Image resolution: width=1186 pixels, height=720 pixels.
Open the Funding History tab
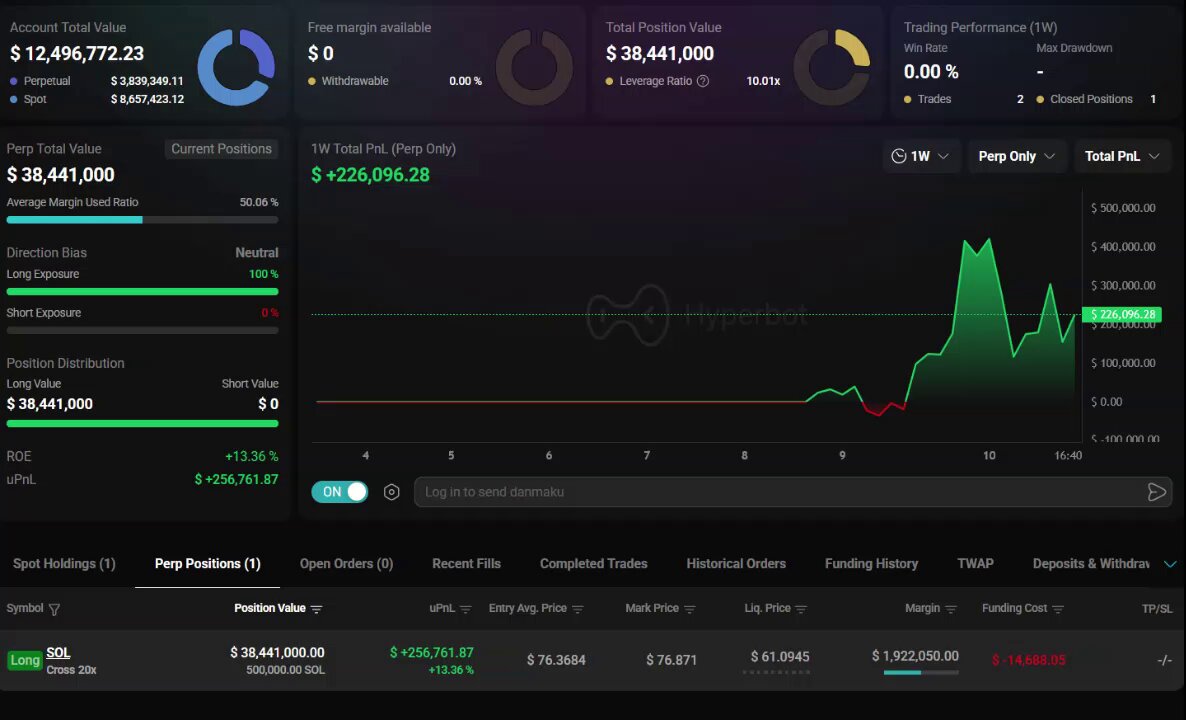pyautogui.click(x=871, y=563)
